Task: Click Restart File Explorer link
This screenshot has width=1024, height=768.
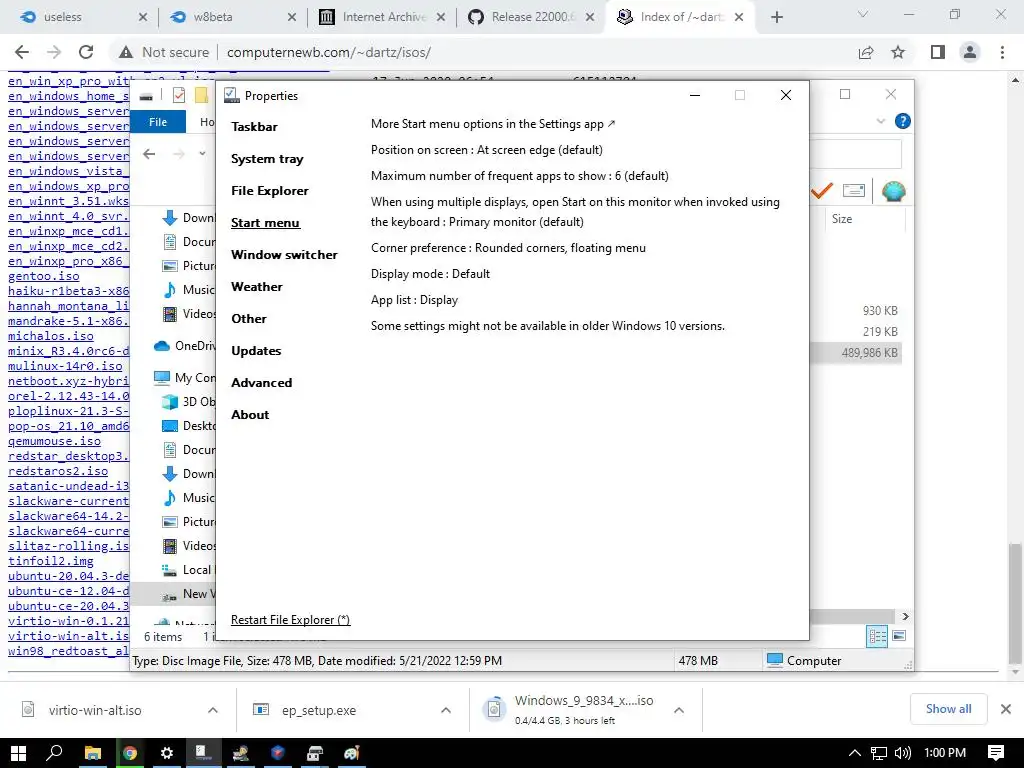Action: tap(291, 620)
